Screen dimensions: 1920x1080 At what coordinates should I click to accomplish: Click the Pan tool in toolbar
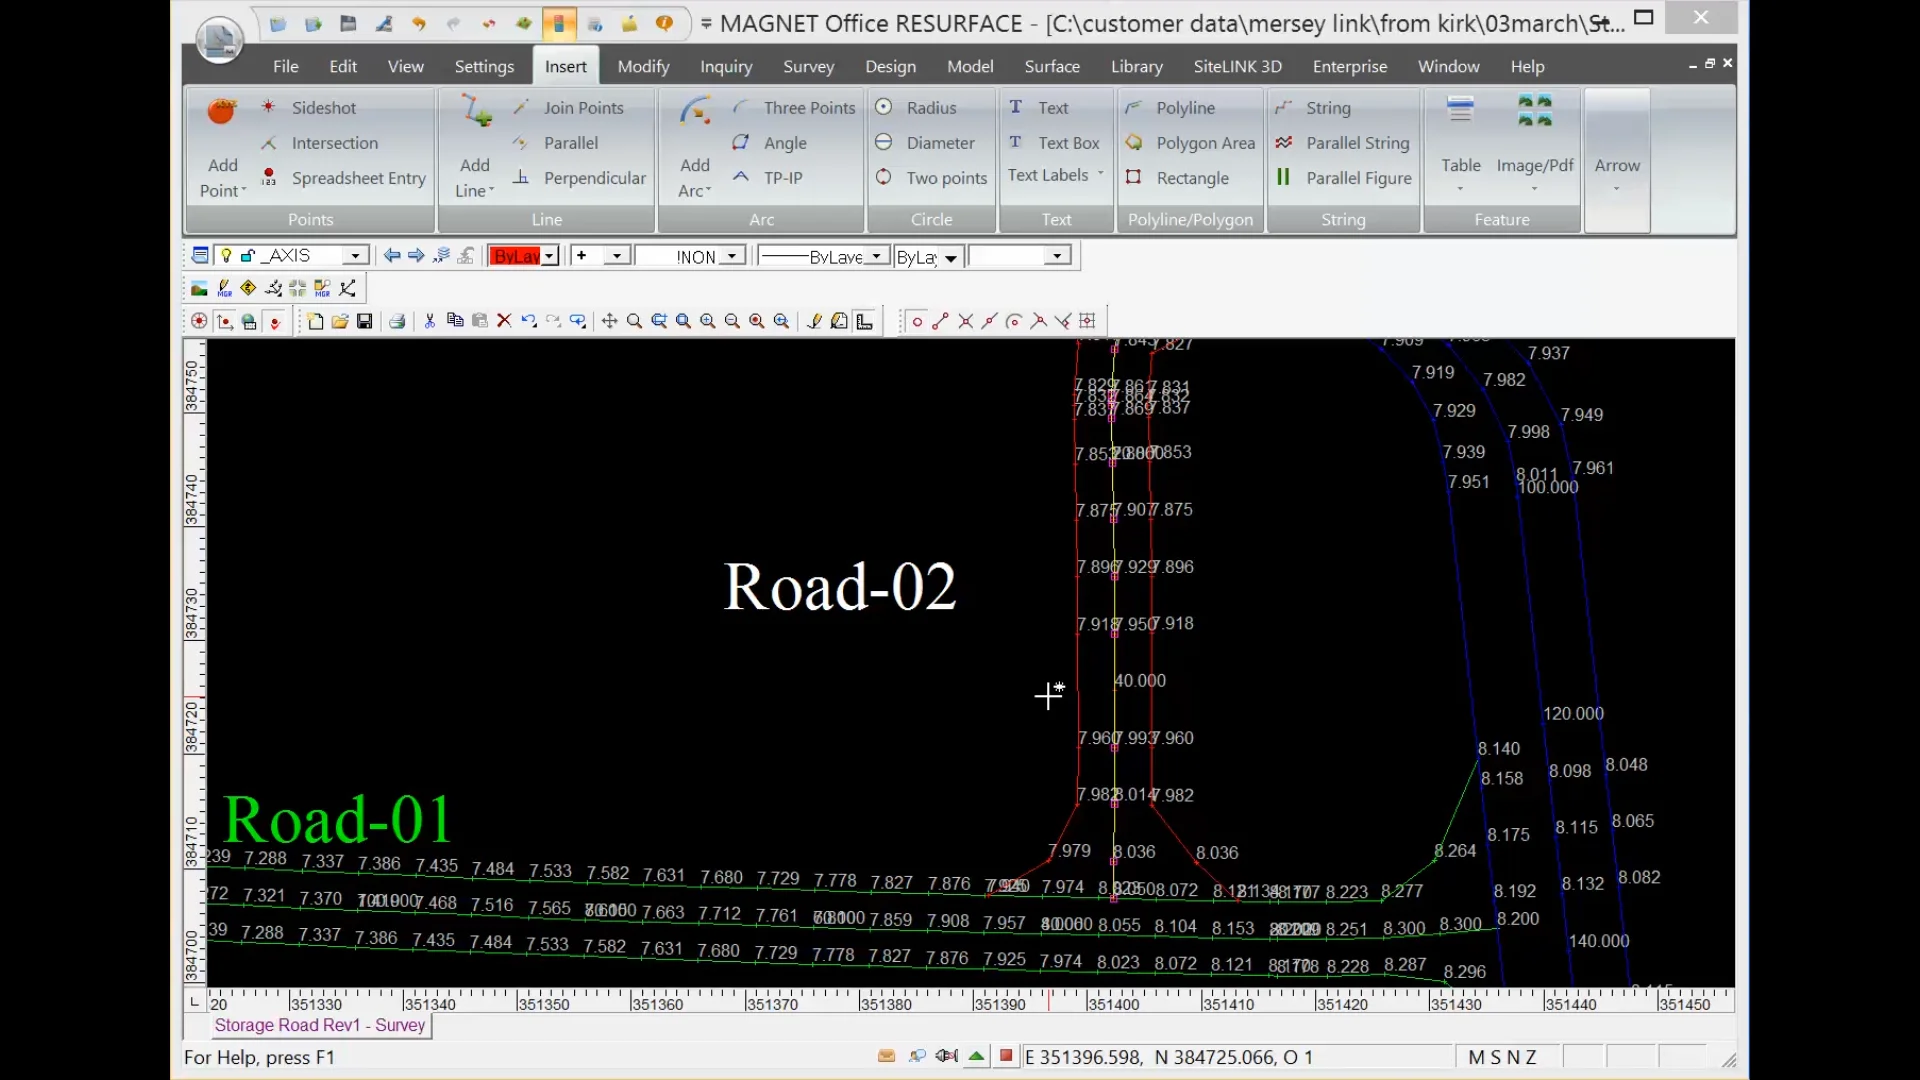(x=609, y=321)
